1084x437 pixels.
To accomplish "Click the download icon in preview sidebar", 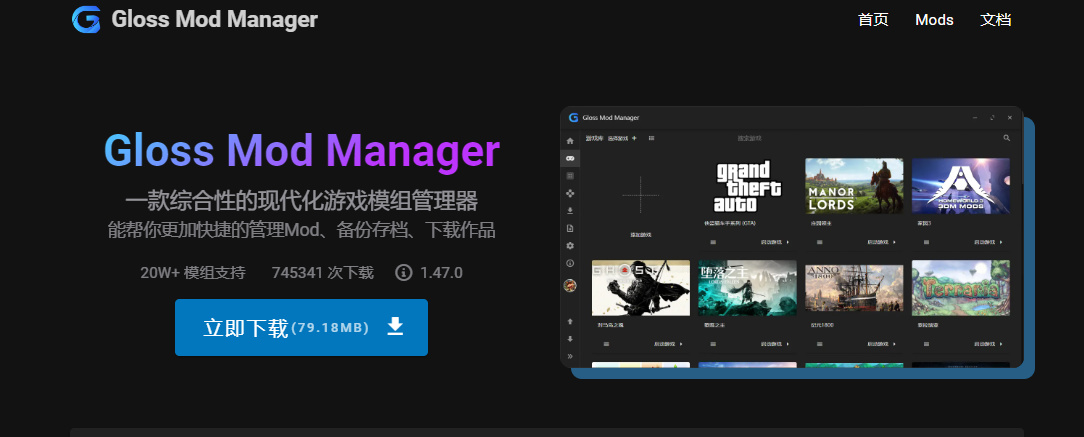I will 570,211.
